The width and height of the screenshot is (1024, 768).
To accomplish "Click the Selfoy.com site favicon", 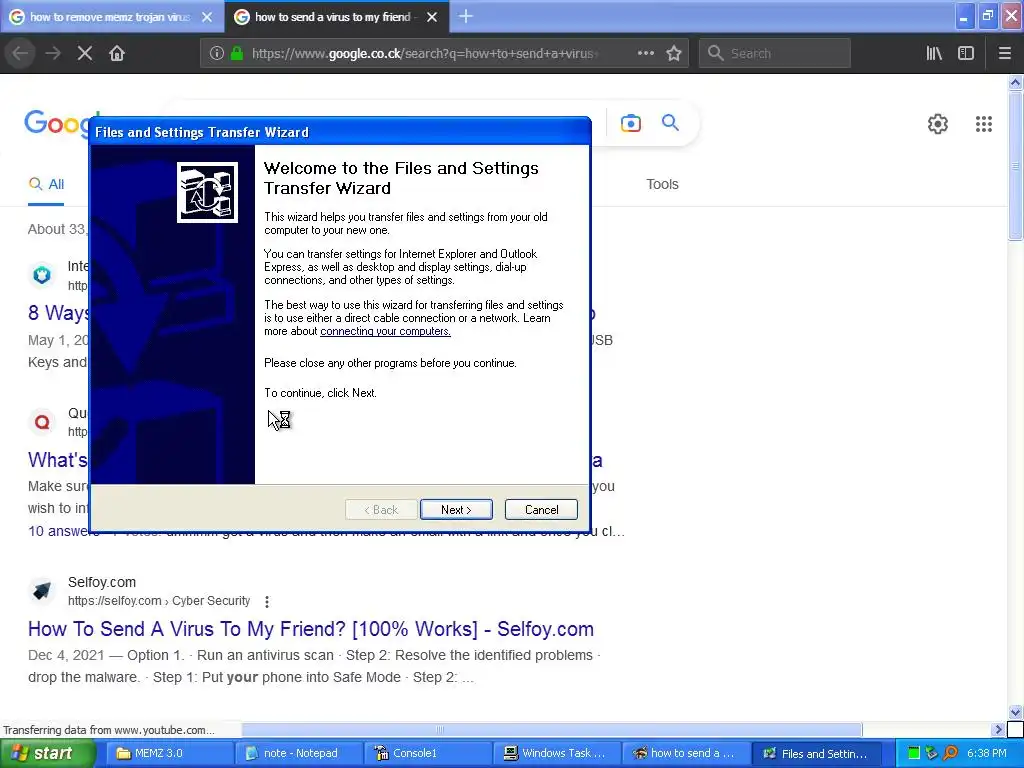I will coord(42,590).
